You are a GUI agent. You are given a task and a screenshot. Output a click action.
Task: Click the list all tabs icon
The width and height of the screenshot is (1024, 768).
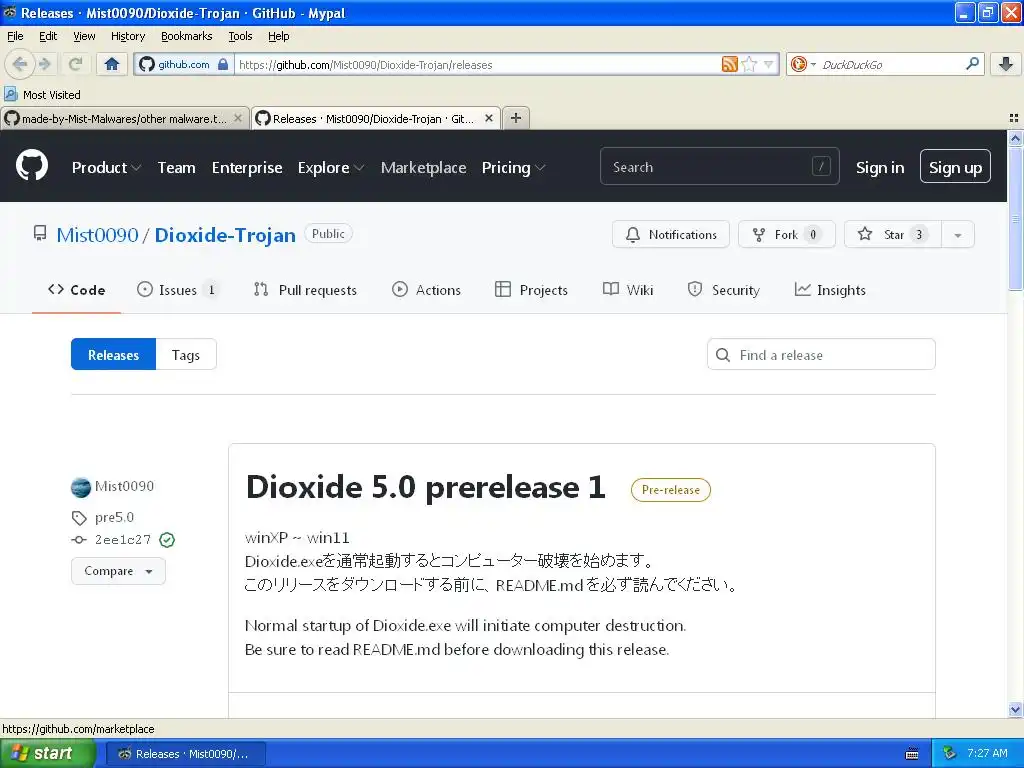[x=1014, y=118]
